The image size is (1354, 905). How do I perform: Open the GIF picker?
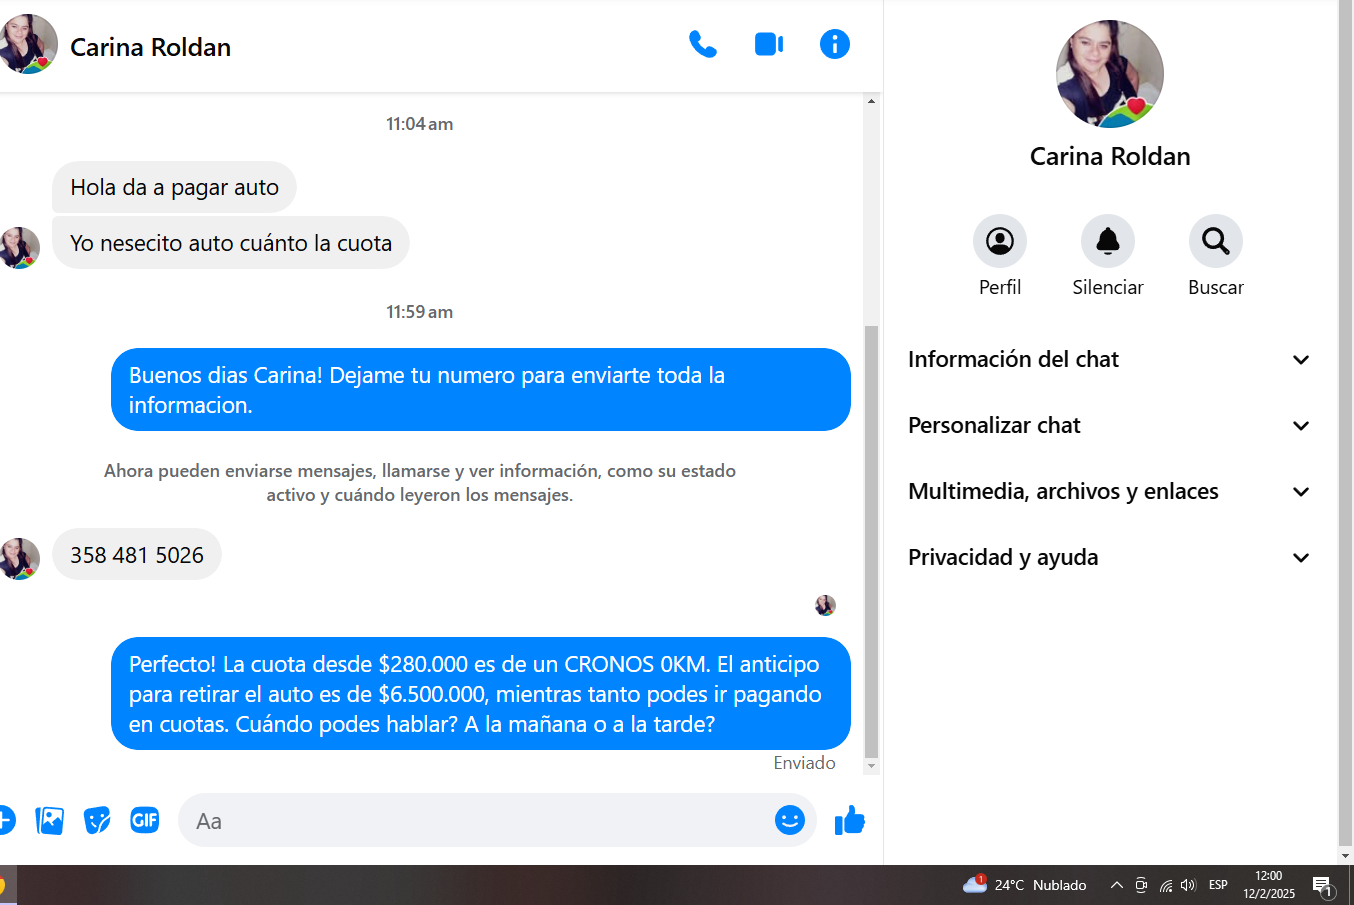(145, 821)
